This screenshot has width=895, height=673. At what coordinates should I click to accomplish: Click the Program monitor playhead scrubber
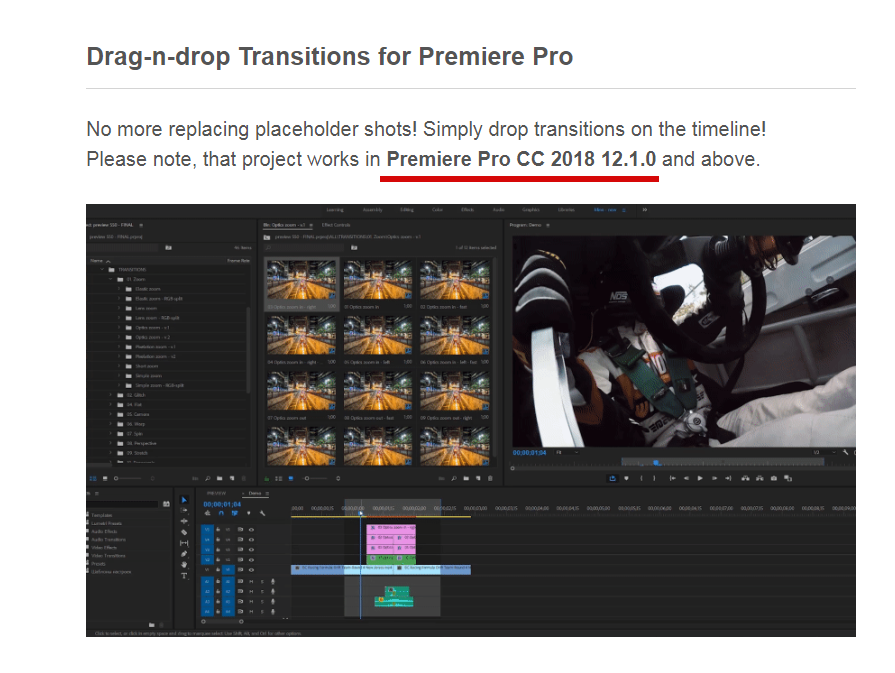(656, 463)
